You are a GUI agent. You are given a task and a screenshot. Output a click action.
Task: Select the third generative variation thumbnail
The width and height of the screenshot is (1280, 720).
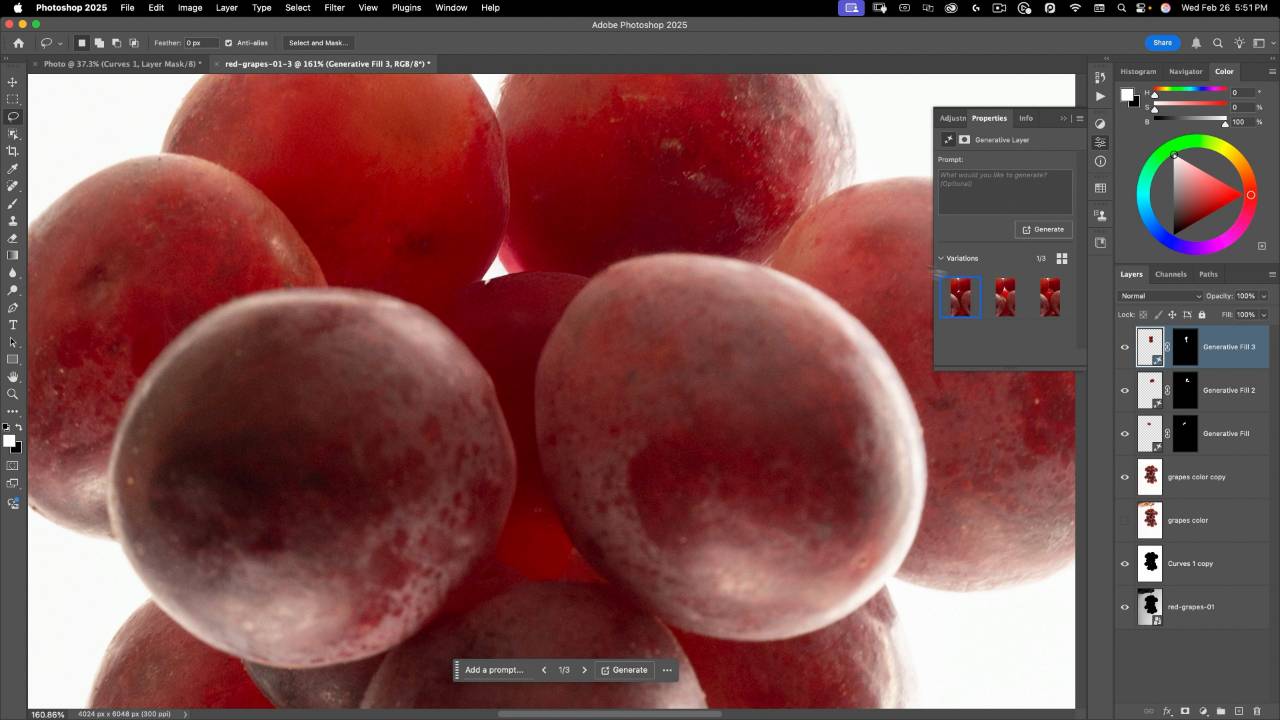click(1050, 297)
